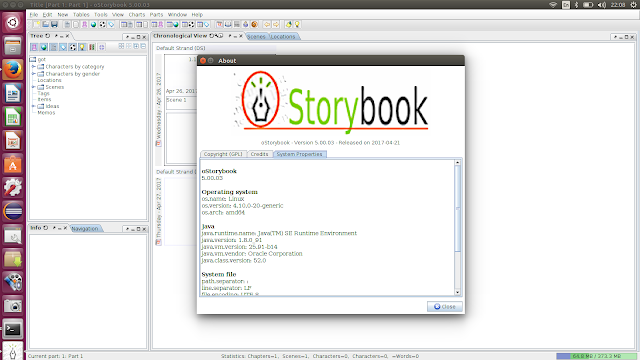Click the scrollbar down arrow in About dialog
This screenshot has height=360, width=640.
tap(458, 292)
